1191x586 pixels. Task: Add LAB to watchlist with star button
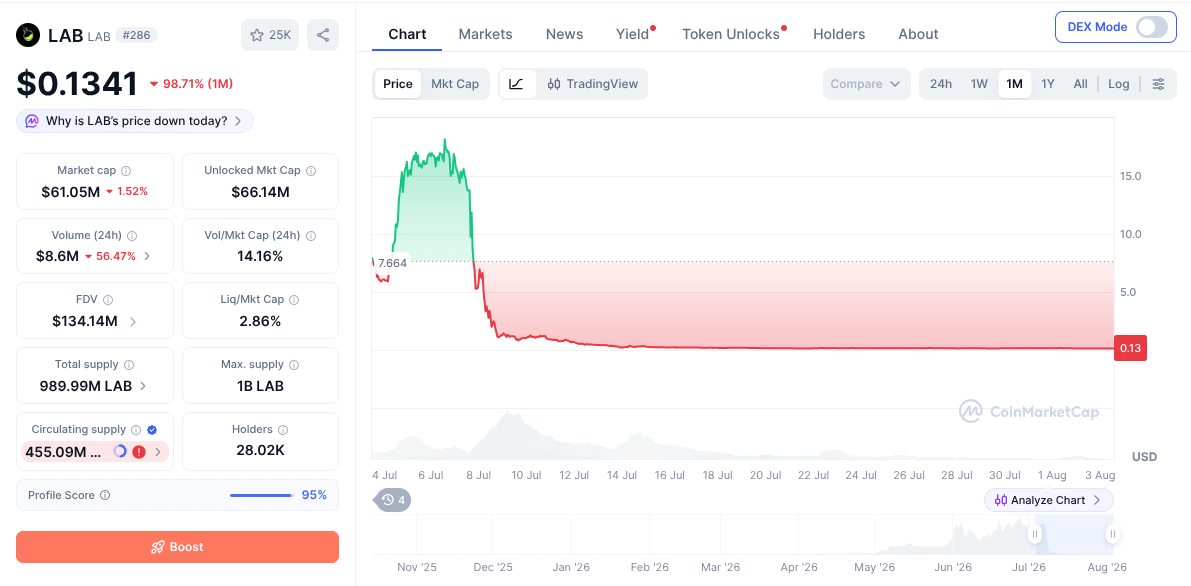tap(270, 35)
